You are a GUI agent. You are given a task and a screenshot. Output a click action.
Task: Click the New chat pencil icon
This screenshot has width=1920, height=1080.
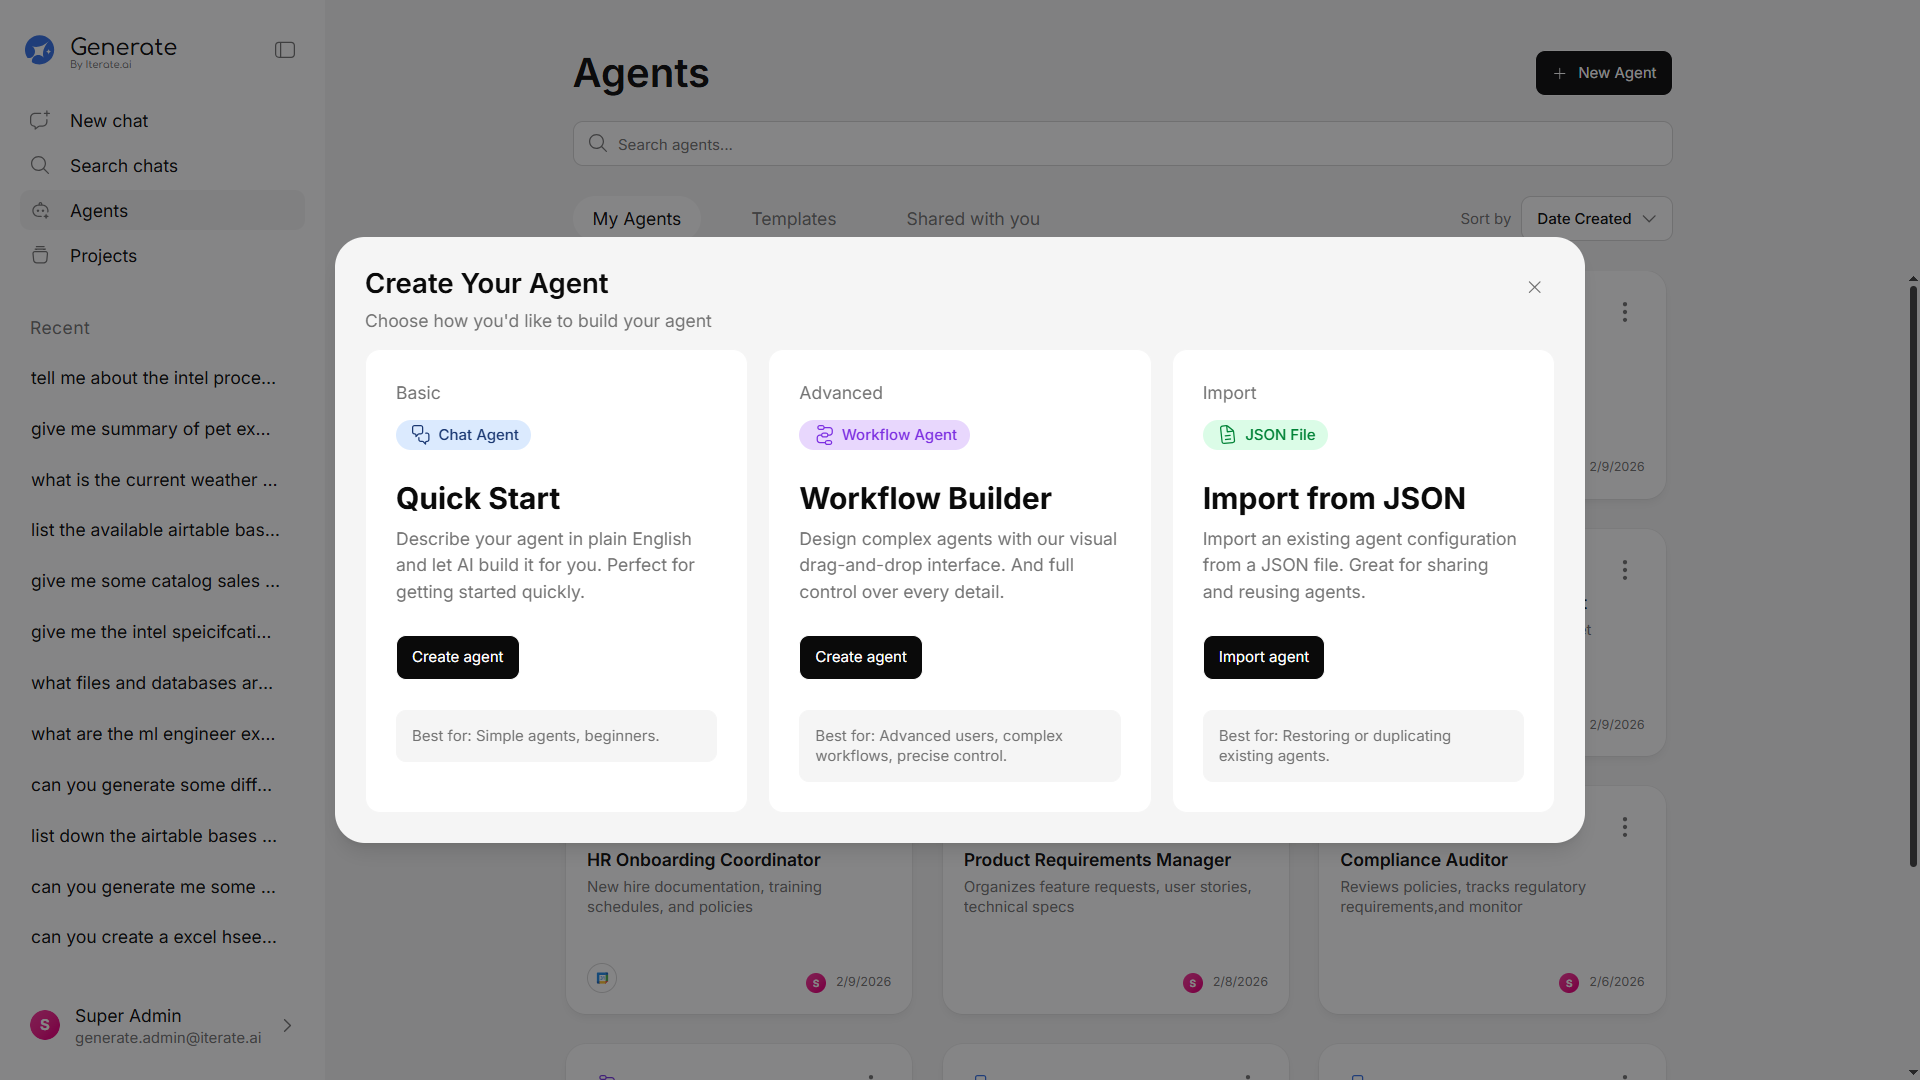pos(40,121)
